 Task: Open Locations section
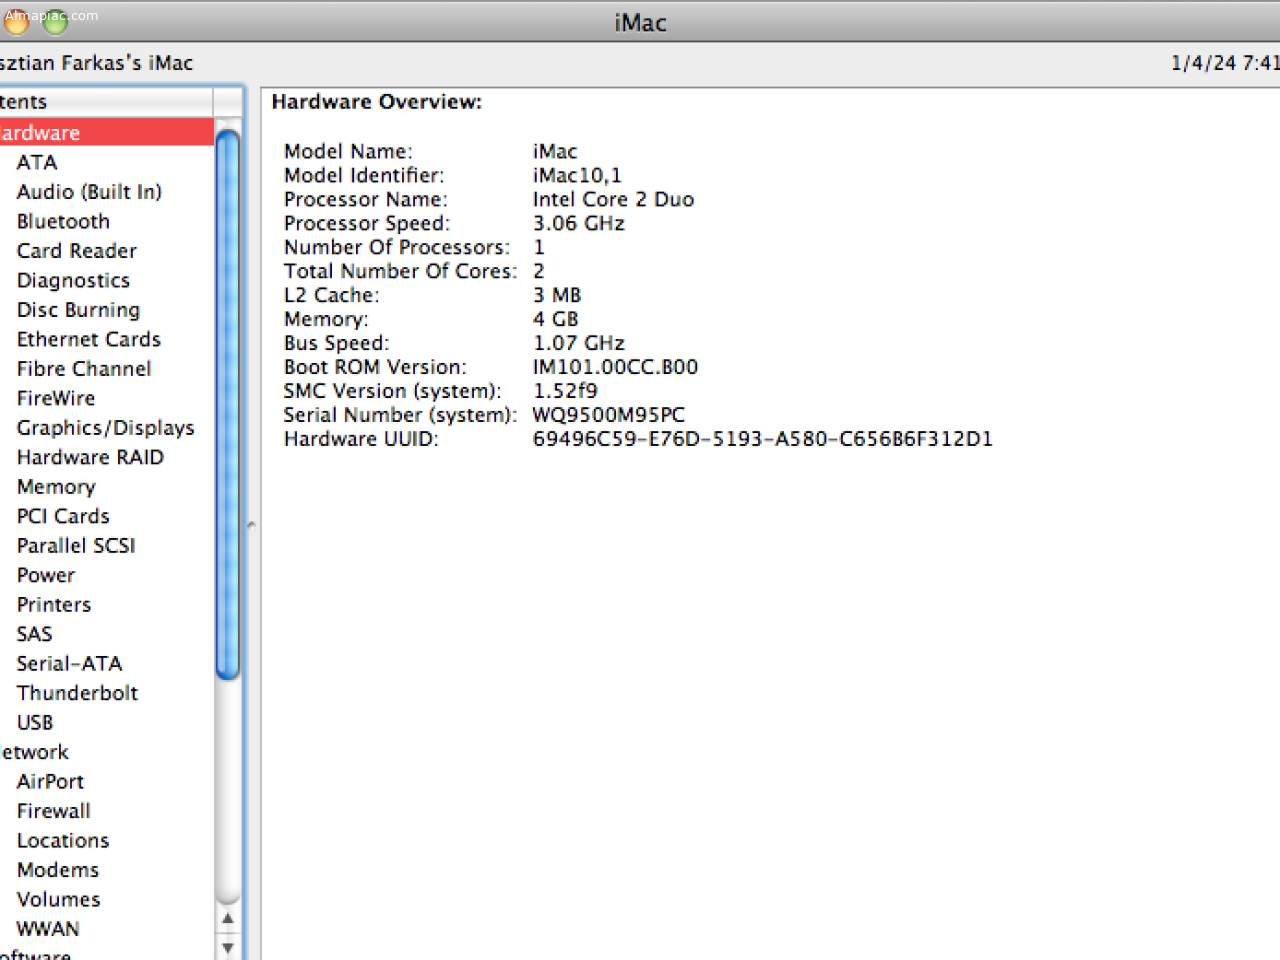[x=63, y=841]
